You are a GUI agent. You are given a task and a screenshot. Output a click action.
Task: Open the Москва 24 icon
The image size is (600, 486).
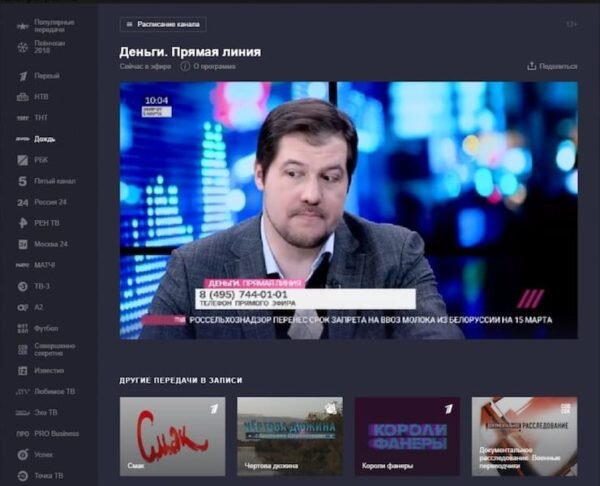pyautogui.click(x=23, y=244)
